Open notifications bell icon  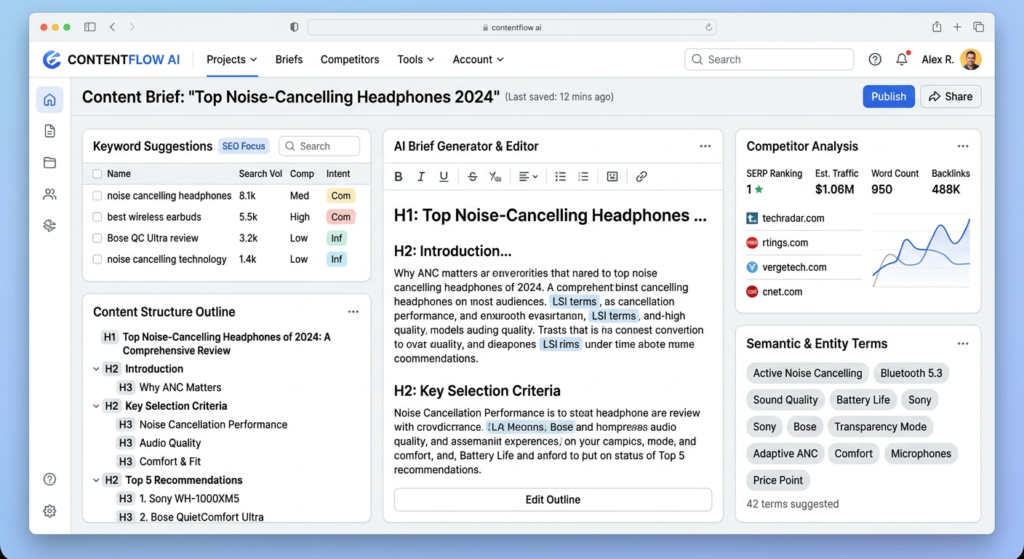point(902,59)
